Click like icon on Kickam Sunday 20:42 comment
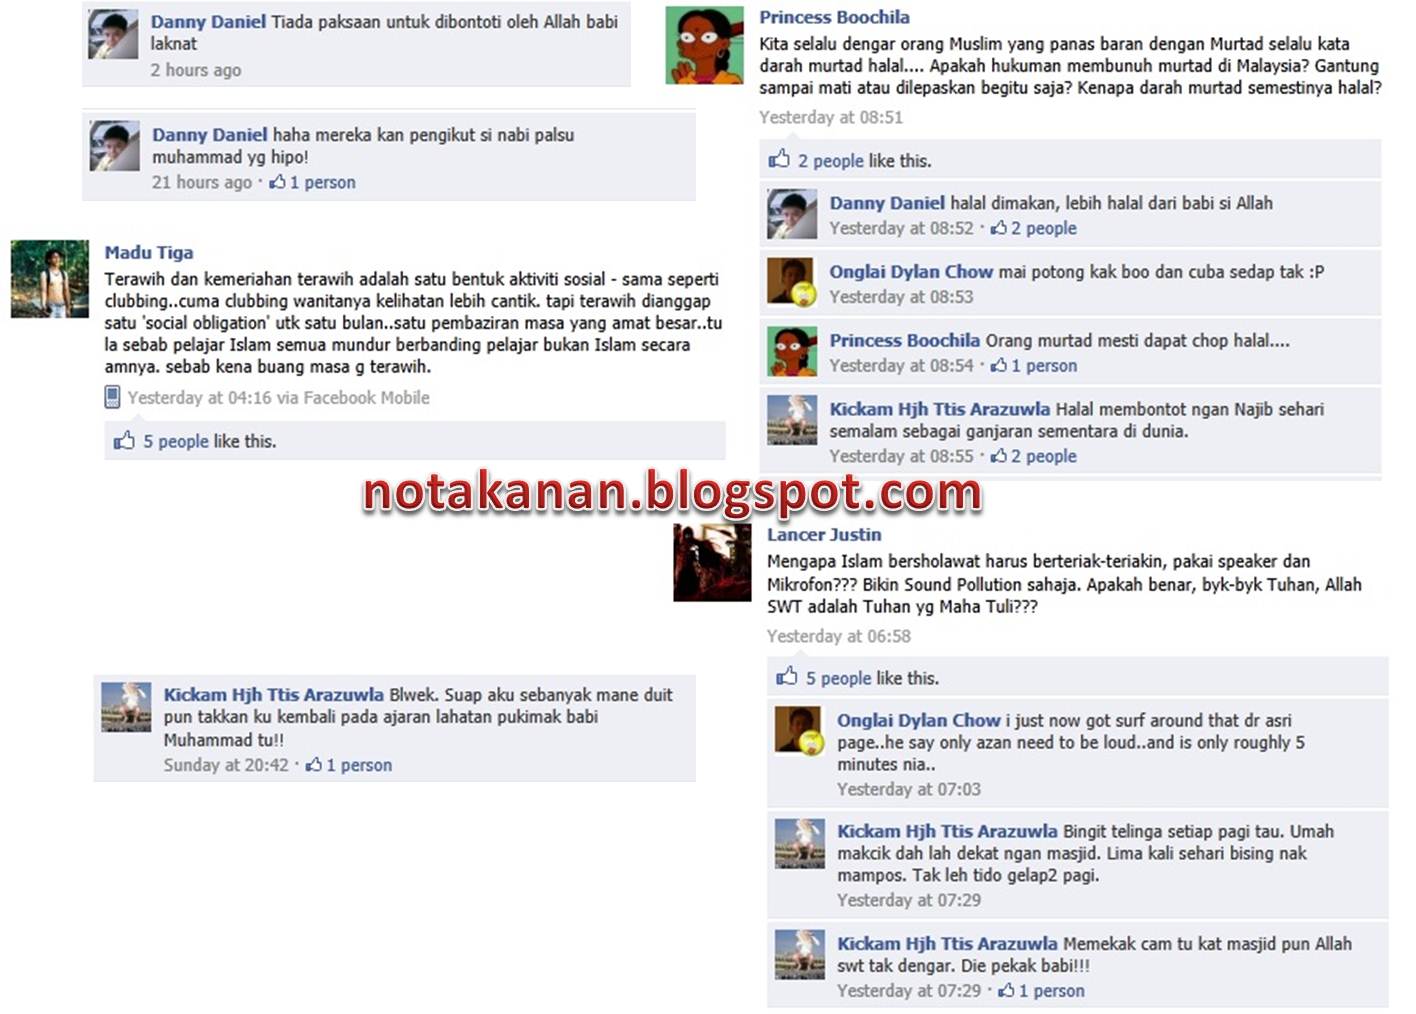The image size is (1416, 1014). [314, 764]
